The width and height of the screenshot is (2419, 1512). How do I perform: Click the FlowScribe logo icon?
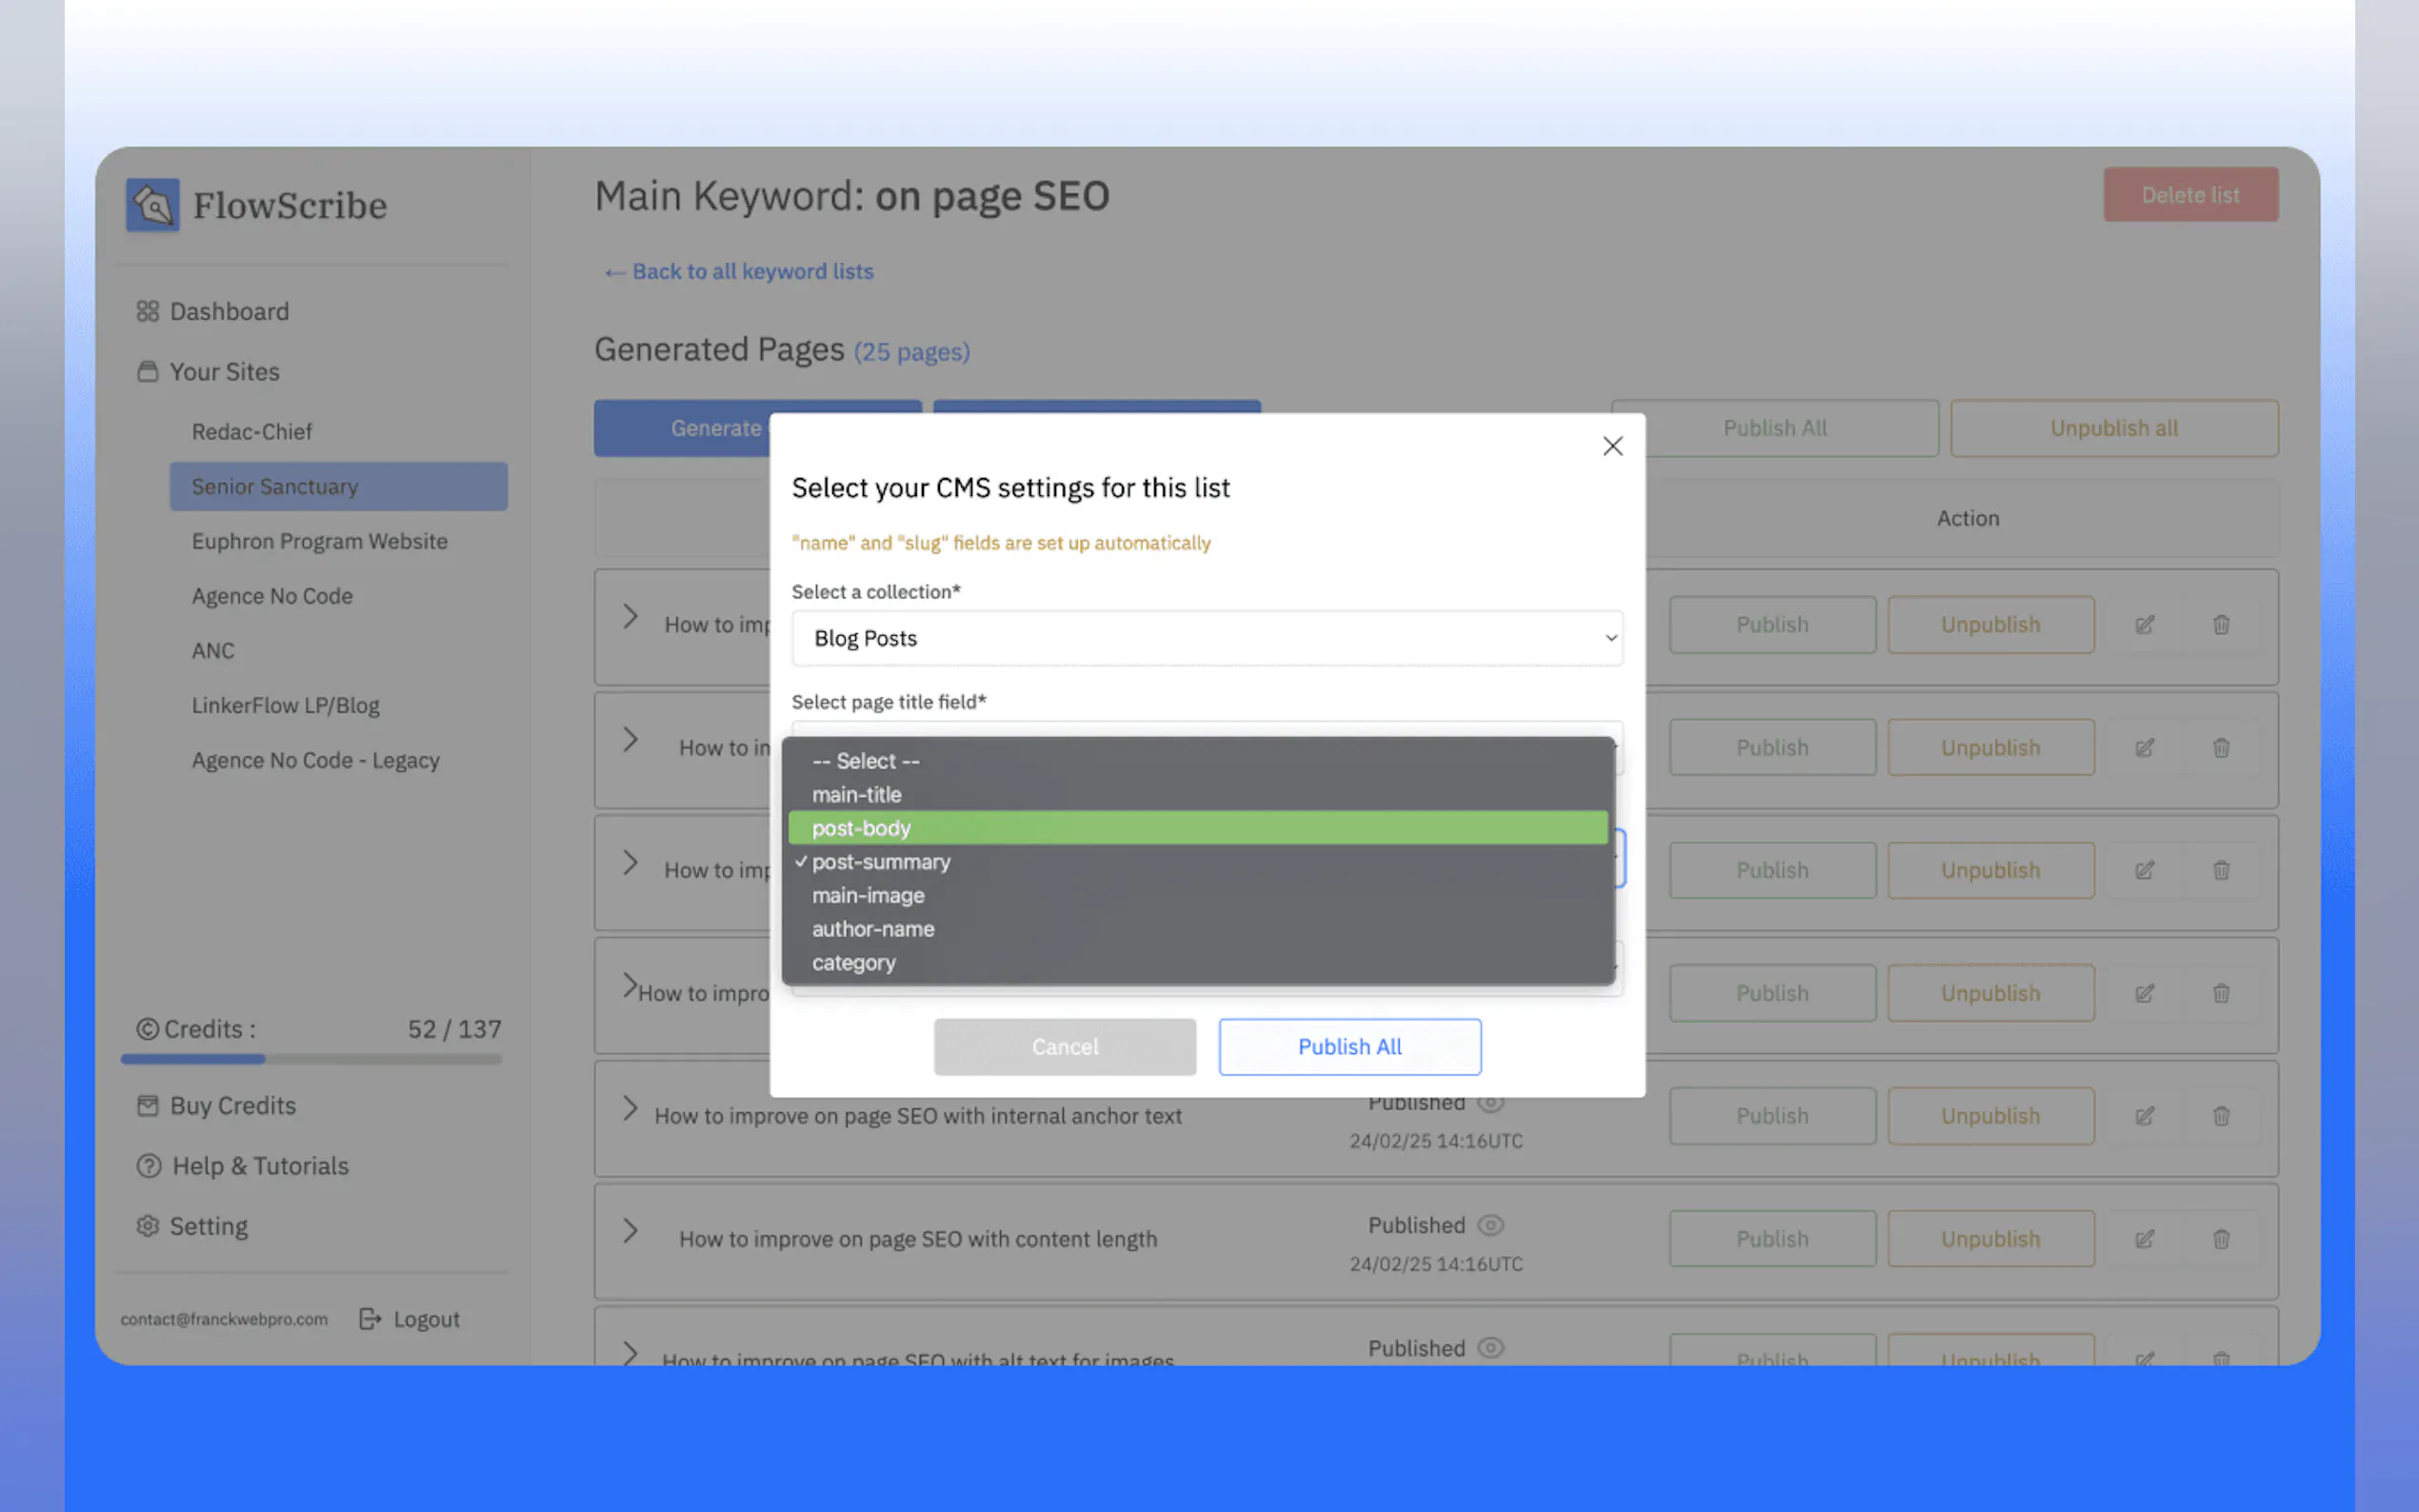click(152, 205)
